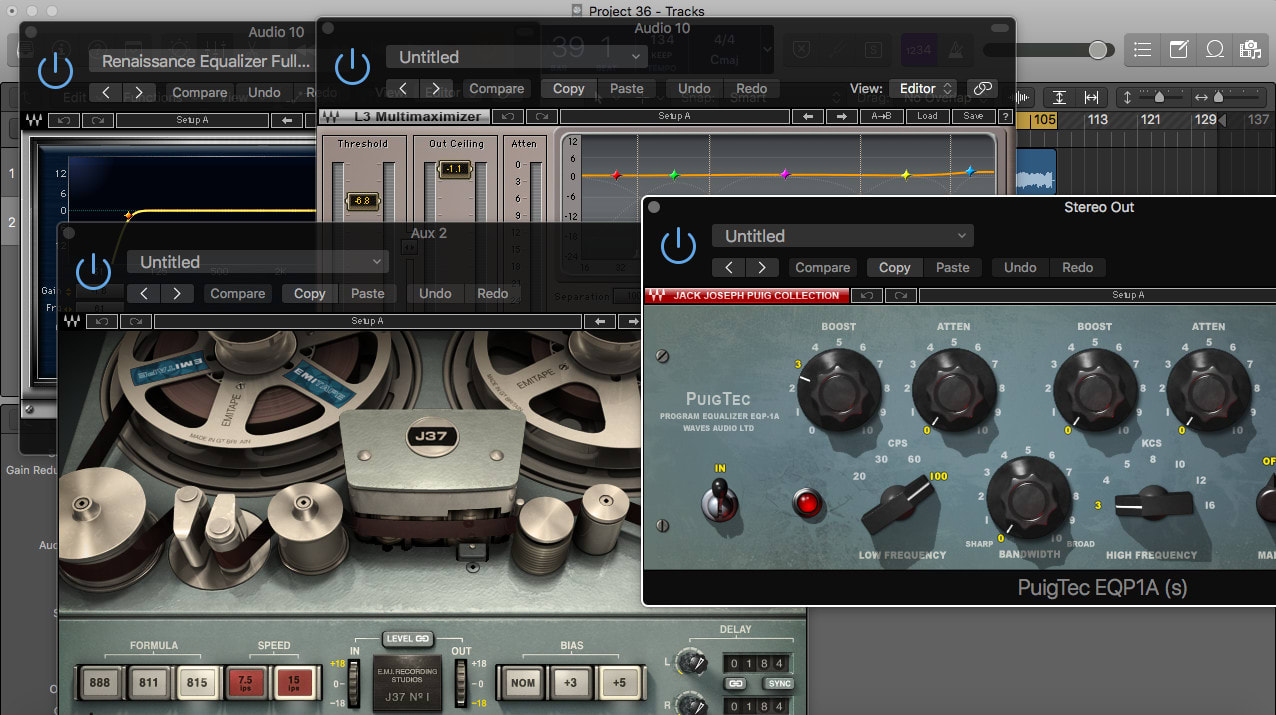This screenshot has width=1276, height=715.
Task: Open the Logic media browser icon
Action: click(x=1249, y=49)
